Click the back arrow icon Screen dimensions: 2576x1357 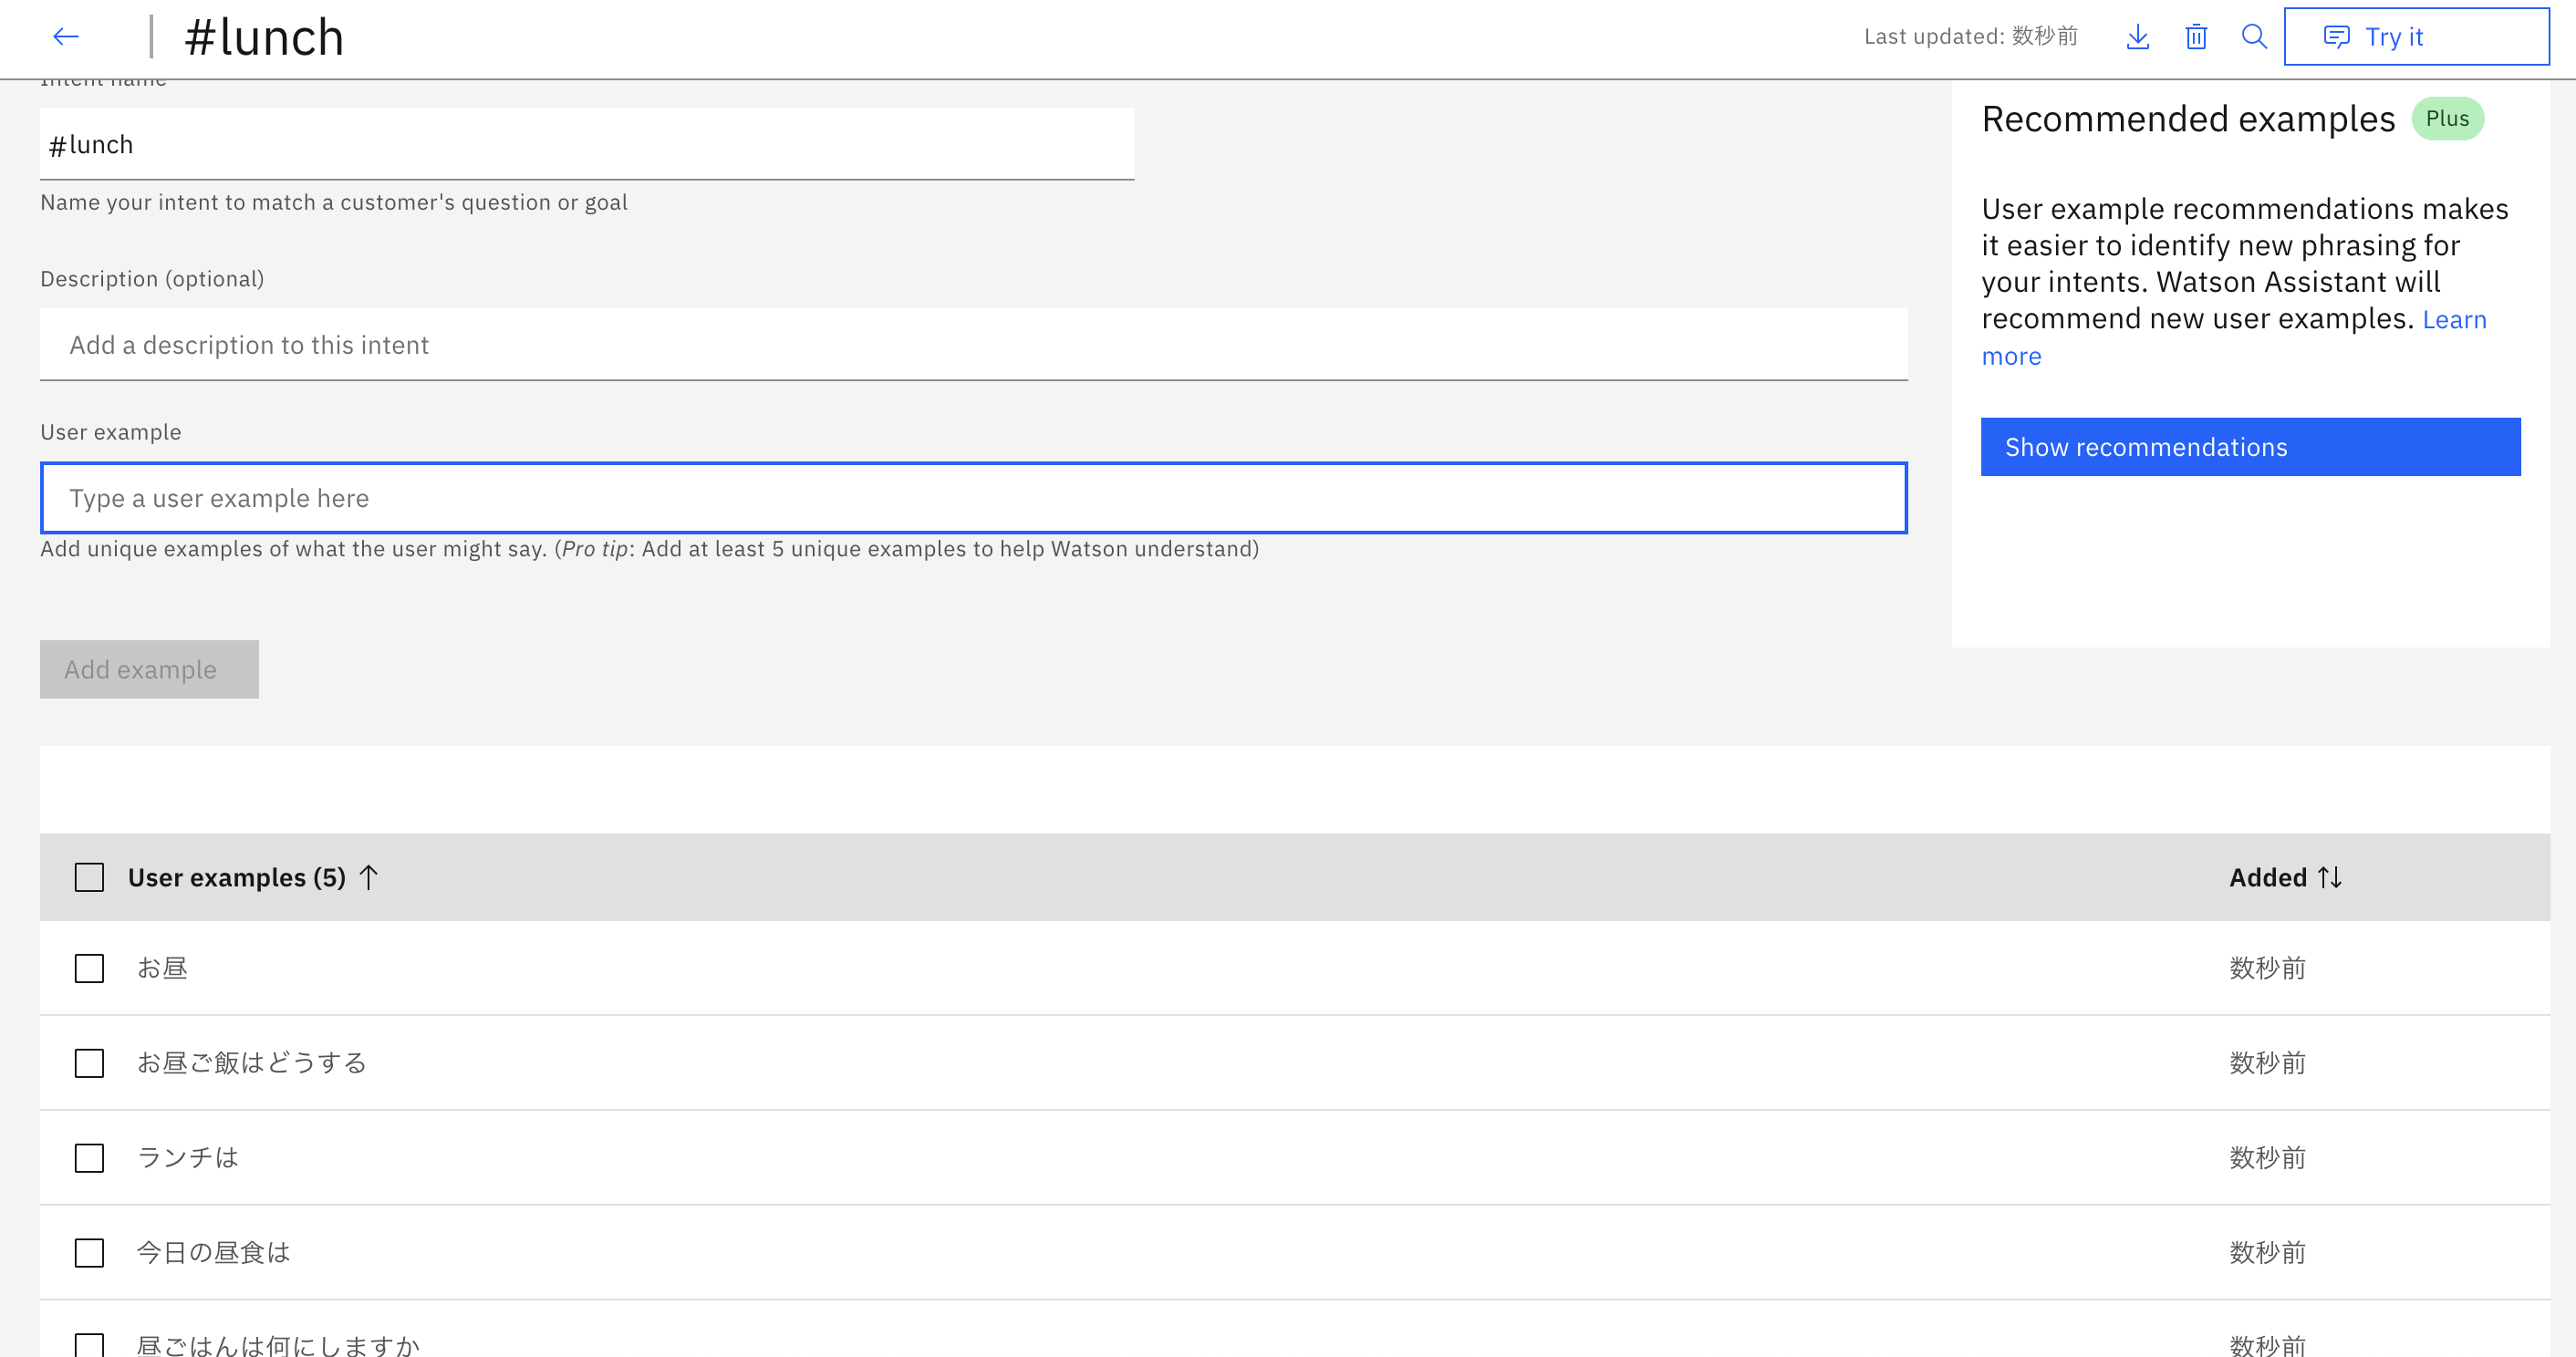66,37
